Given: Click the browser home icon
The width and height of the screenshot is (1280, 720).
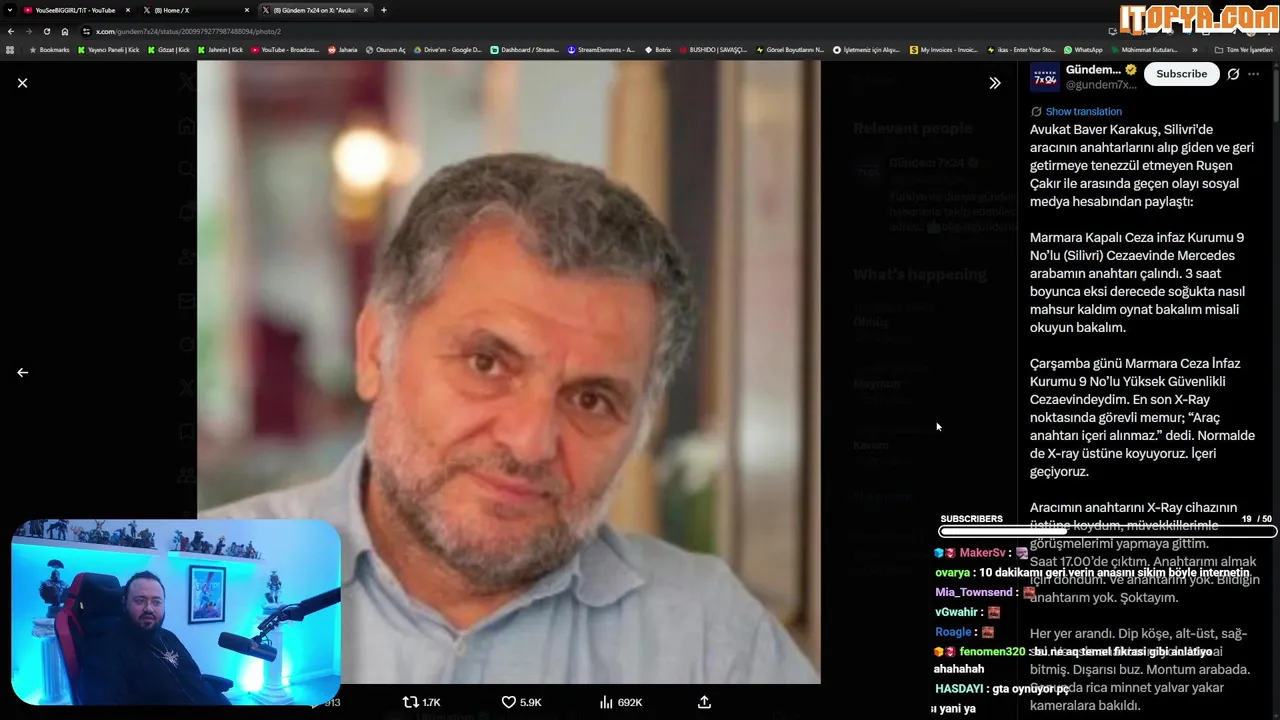Looking at the screenshot, I should (65, 31).
